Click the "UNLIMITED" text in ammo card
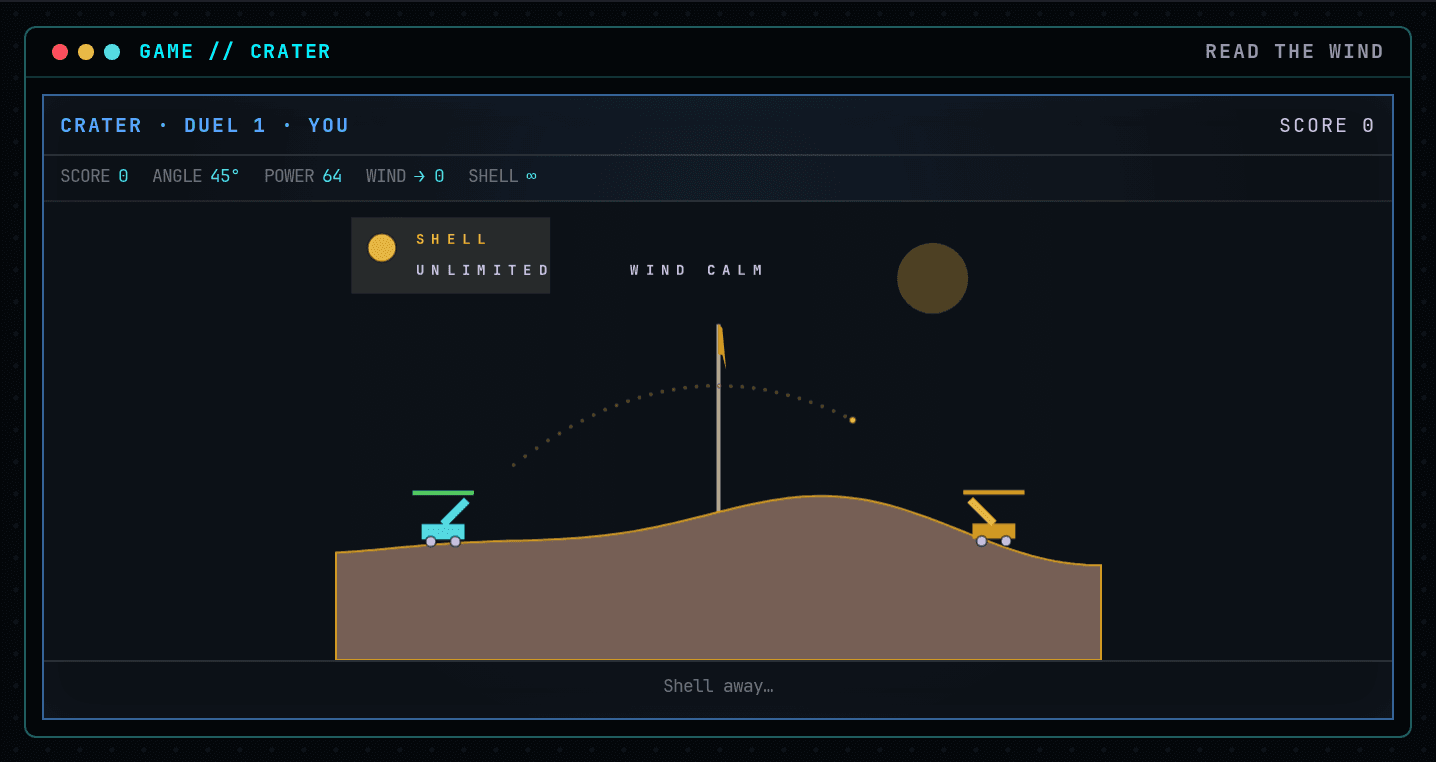 point(483,270)
